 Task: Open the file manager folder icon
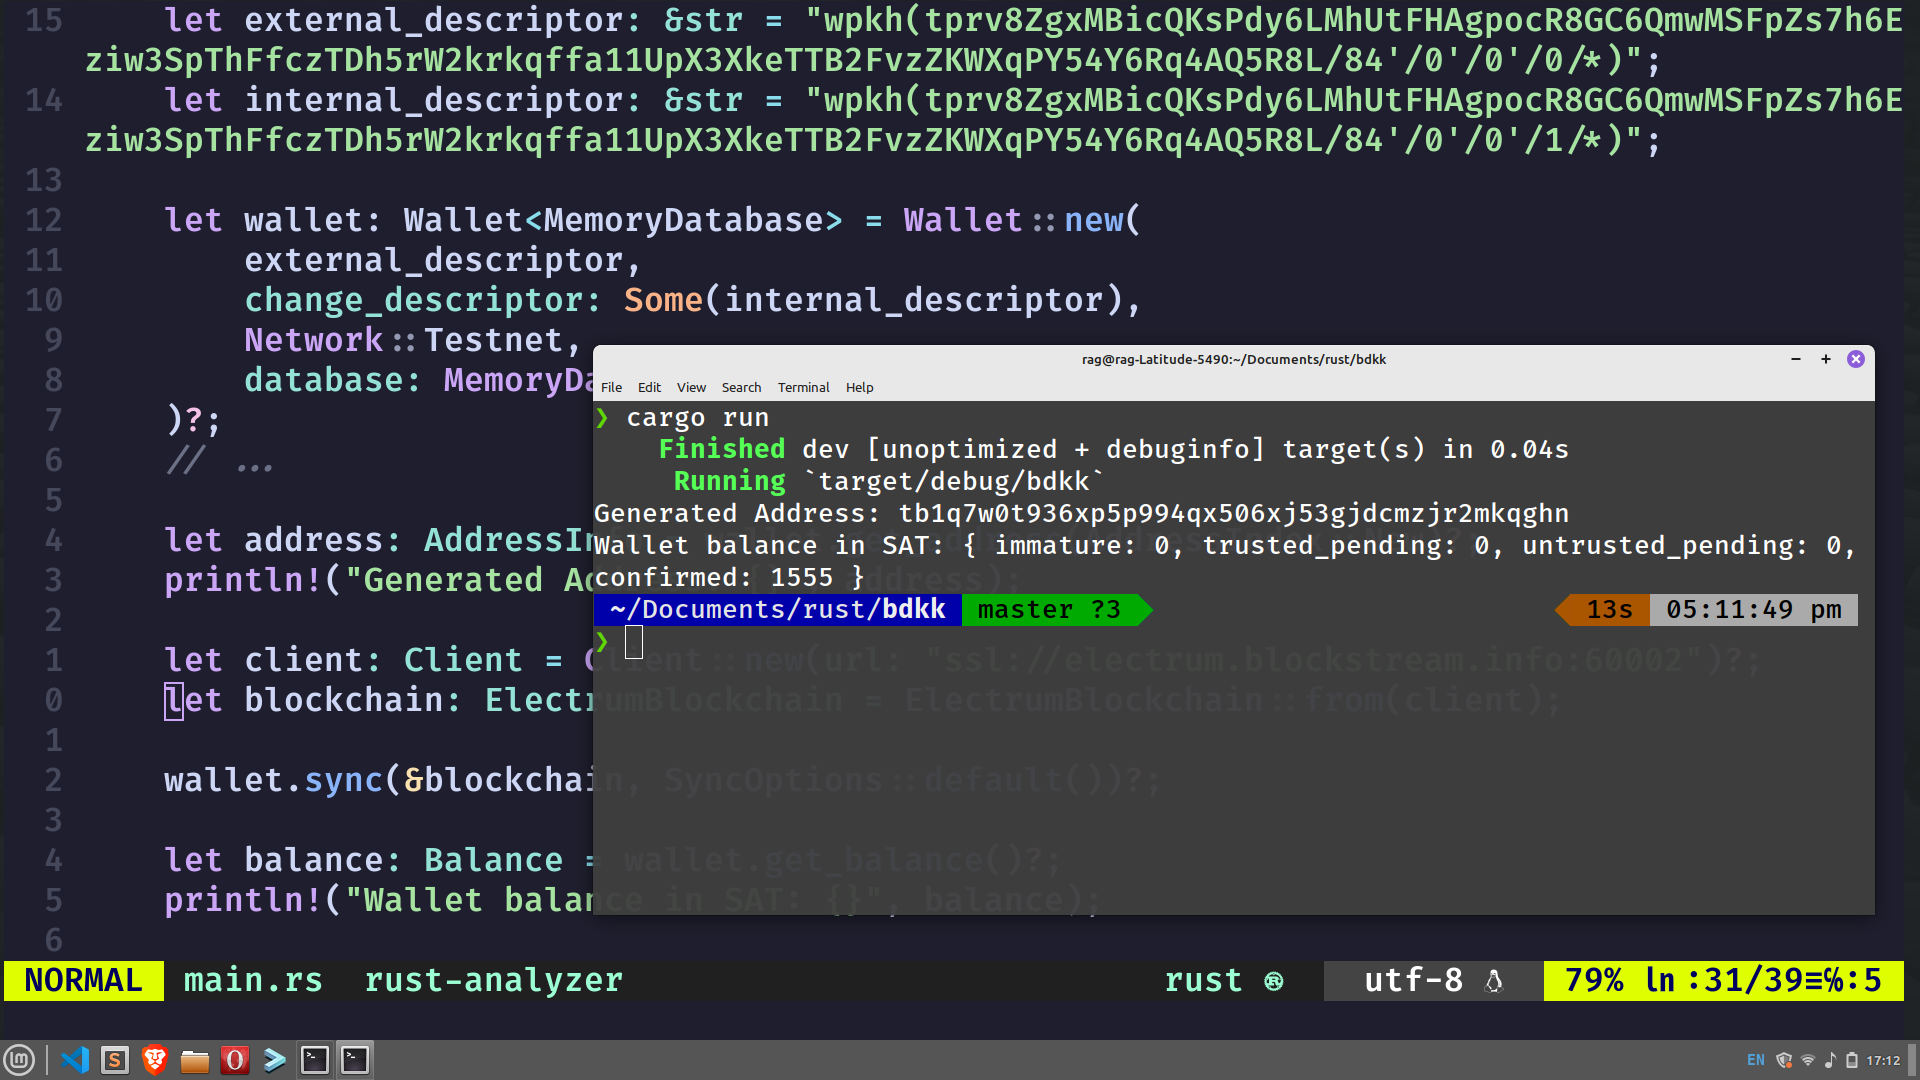pos(195,1059)
